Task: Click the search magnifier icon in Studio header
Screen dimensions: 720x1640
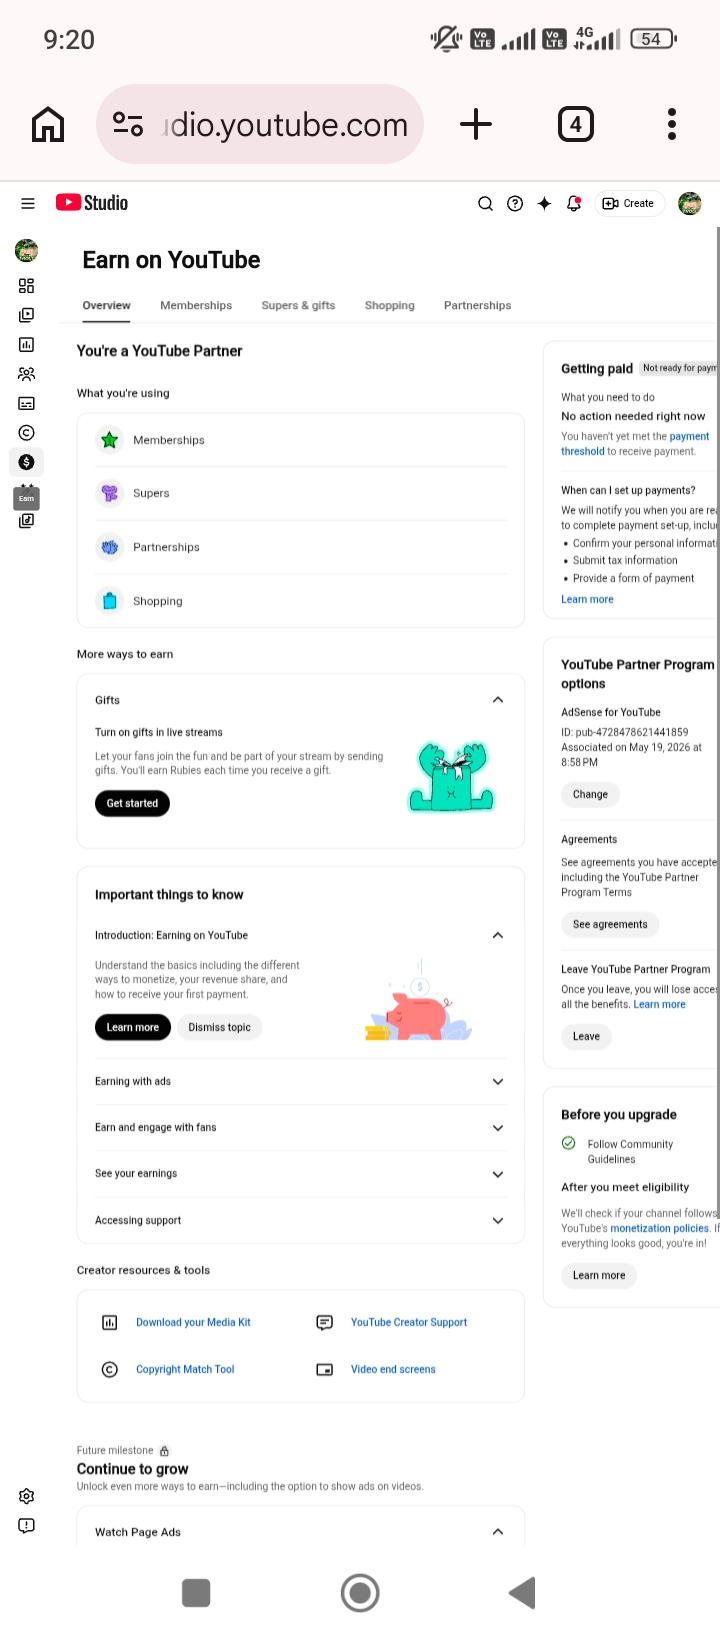Action: point(485,203)
